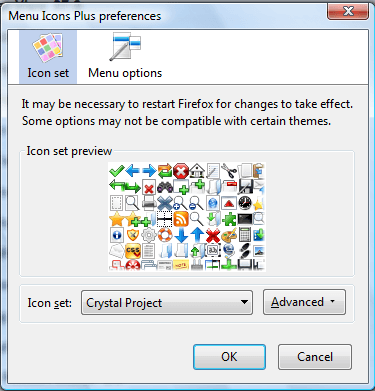Confirm preferences with OK
This screenshot has width=375, height=391.
coord(229,357)
